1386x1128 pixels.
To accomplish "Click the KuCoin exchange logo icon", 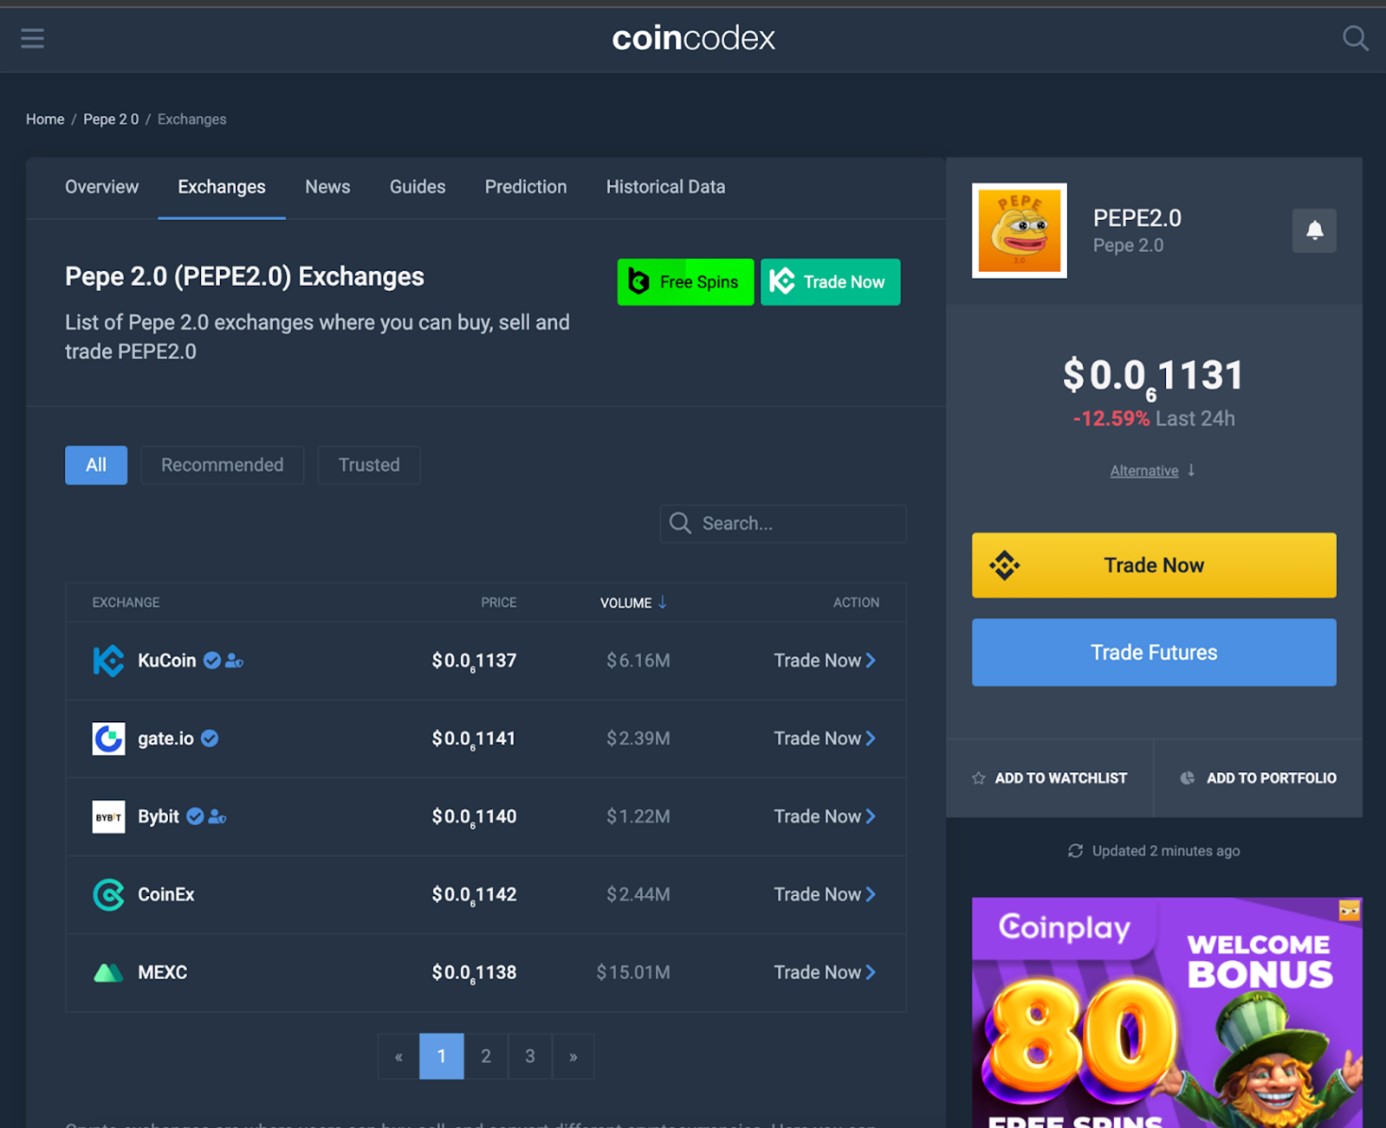I will tap(108, 660).
